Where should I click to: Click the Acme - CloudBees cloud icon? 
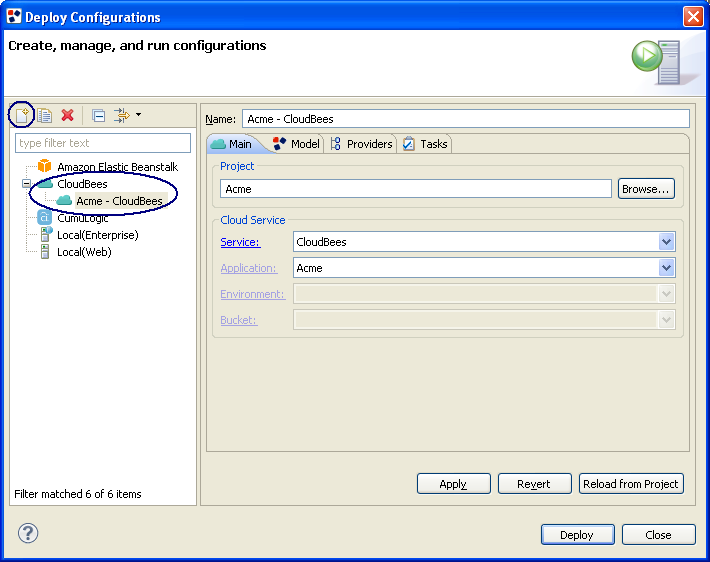(x=64, y=201)
